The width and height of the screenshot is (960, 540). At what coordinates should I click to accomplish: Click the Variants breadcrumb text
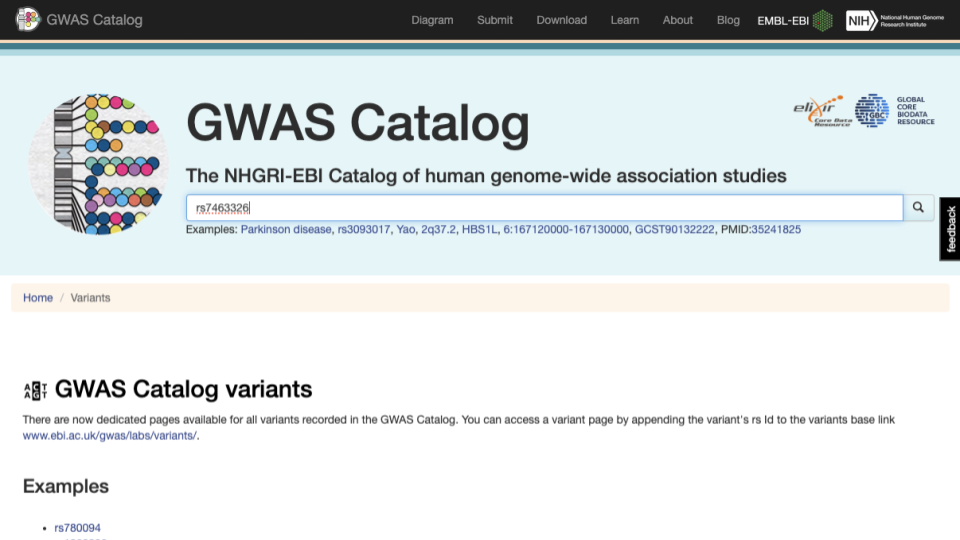pyautogui.click(x=90, y=298)
